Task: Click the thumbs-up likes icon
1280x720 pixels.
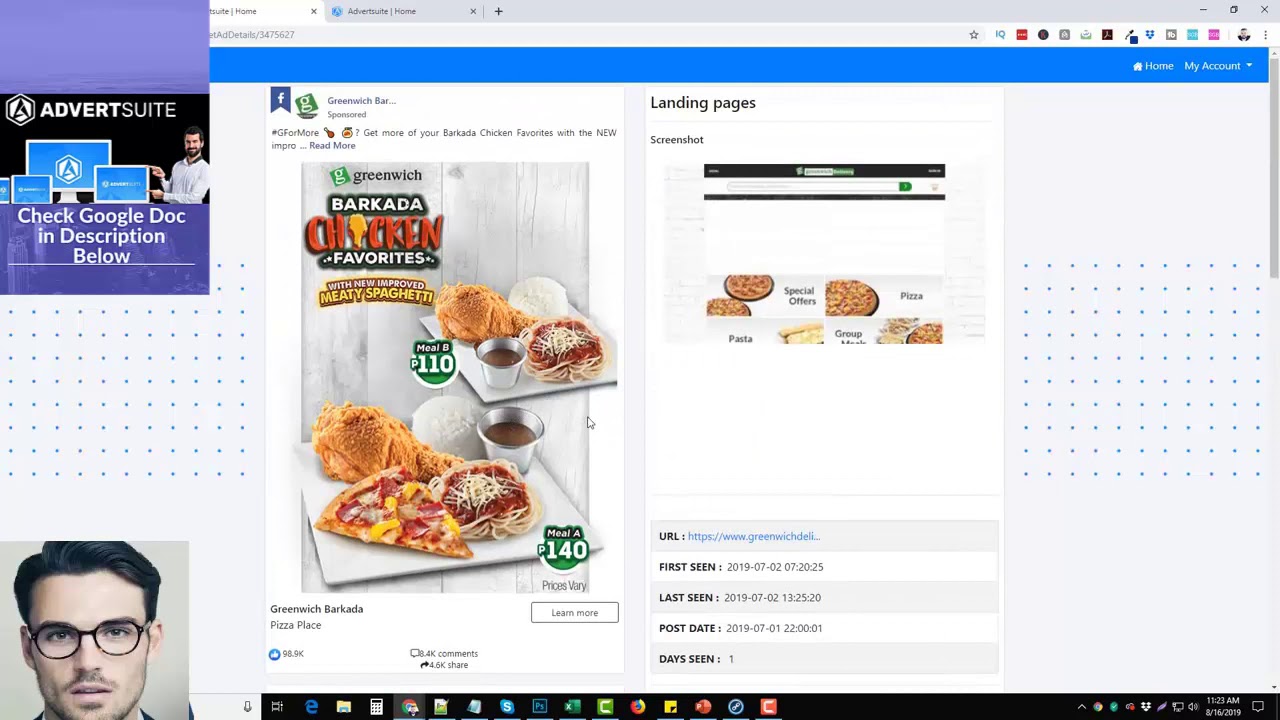Action: 275,654
